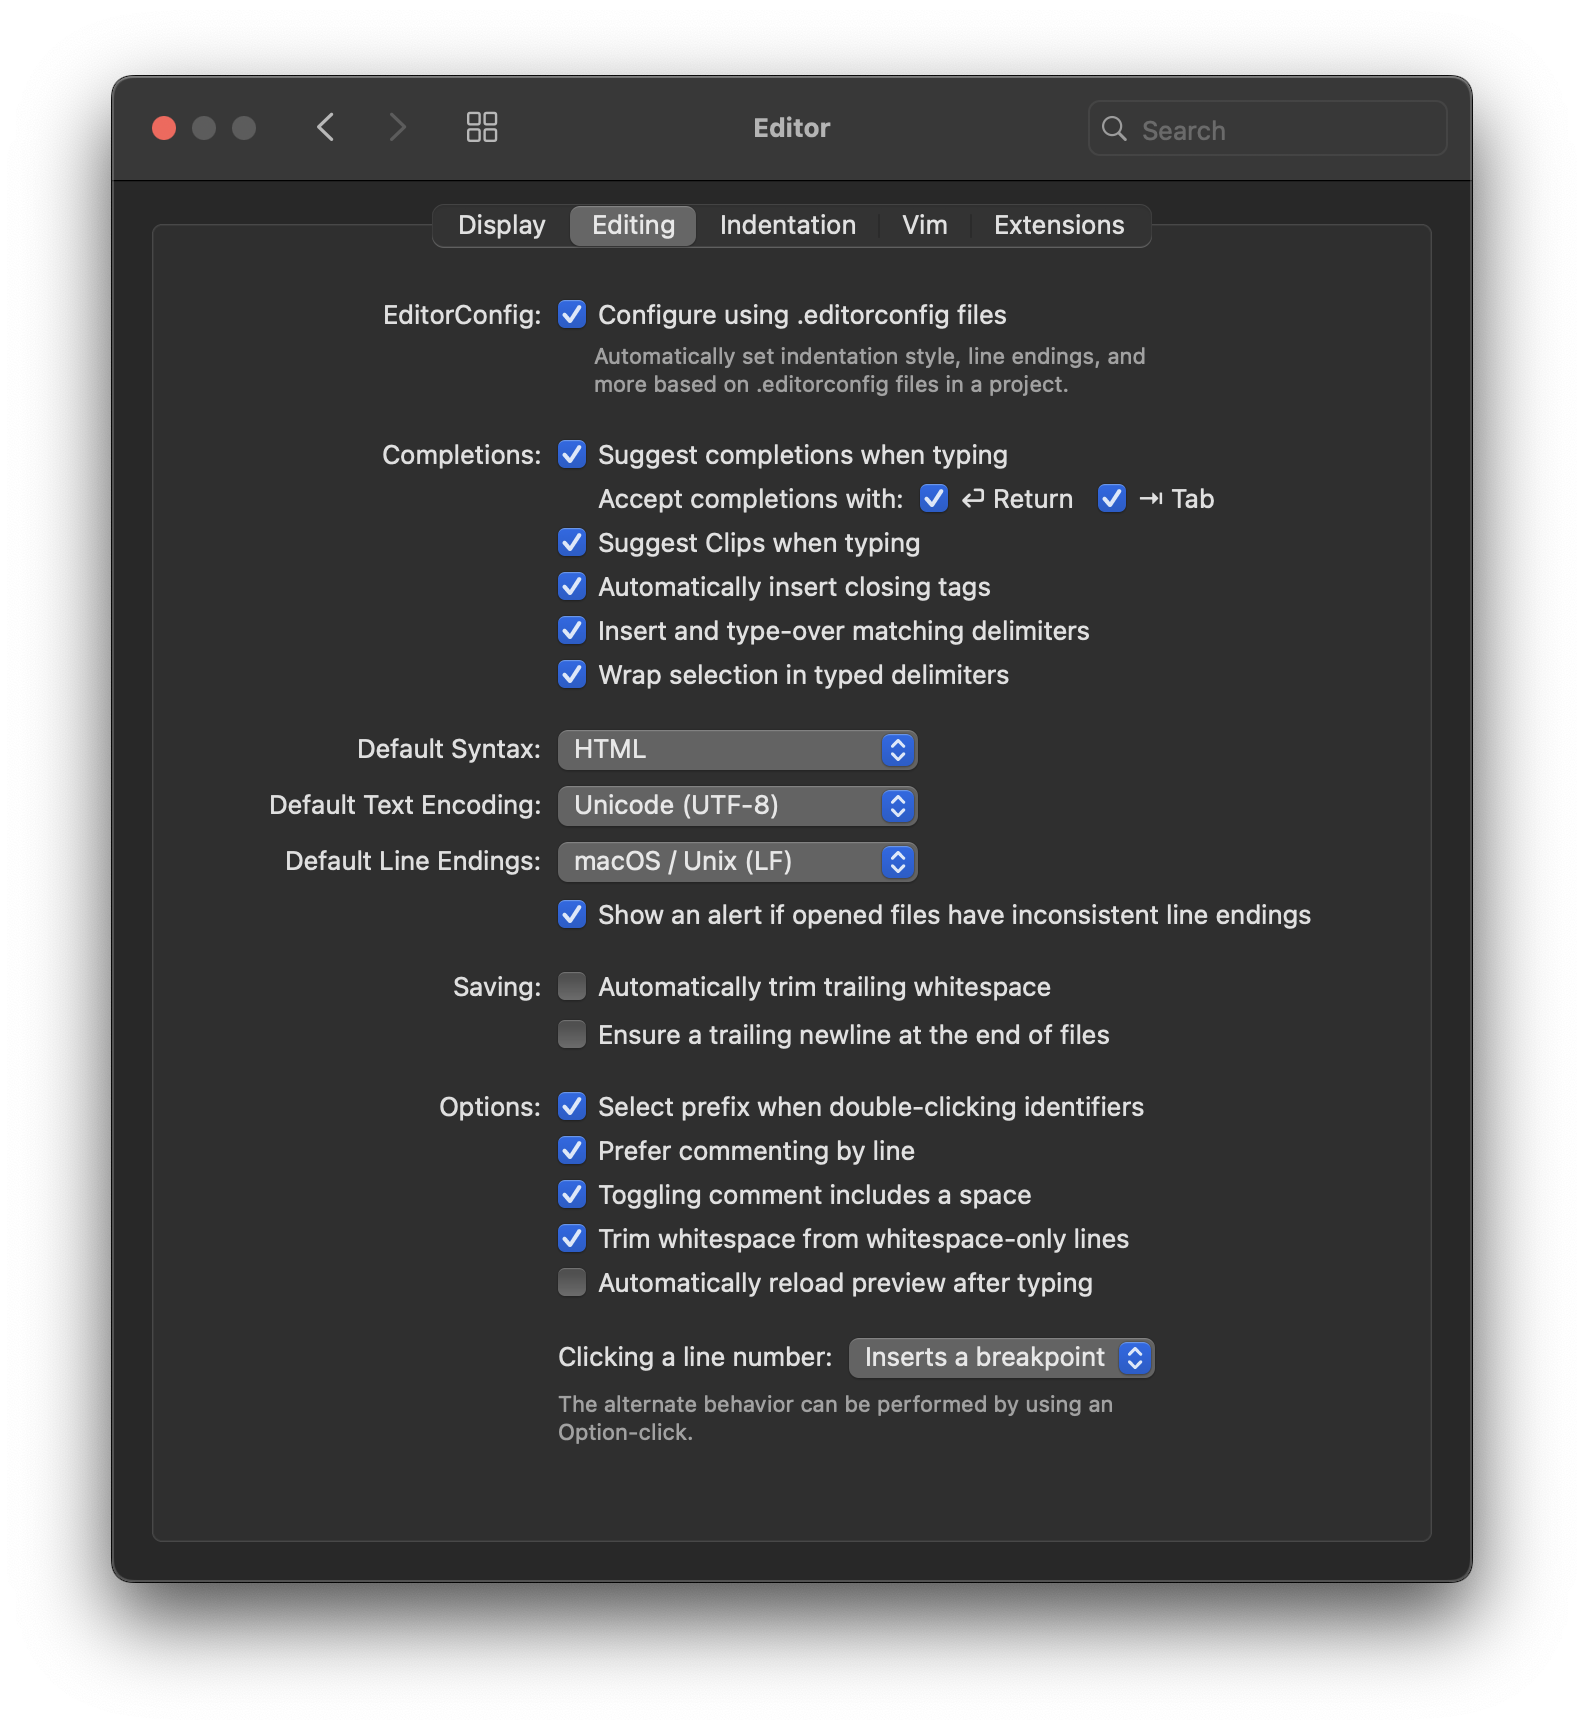
Task: Click the .editorconfig description text
Action: [x=869, y=370]
